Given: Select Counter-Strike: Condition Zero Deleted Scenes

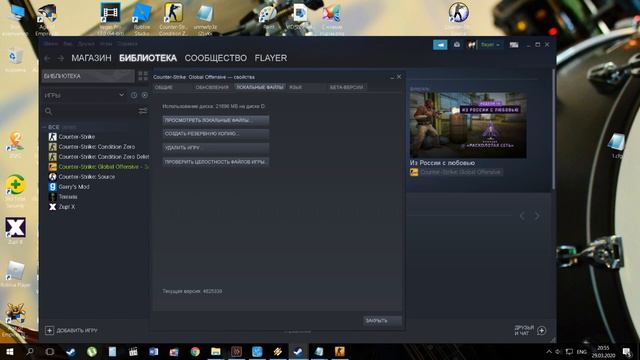Looking at the screenshot, I should pyautogui.click(x=104, y=157).
